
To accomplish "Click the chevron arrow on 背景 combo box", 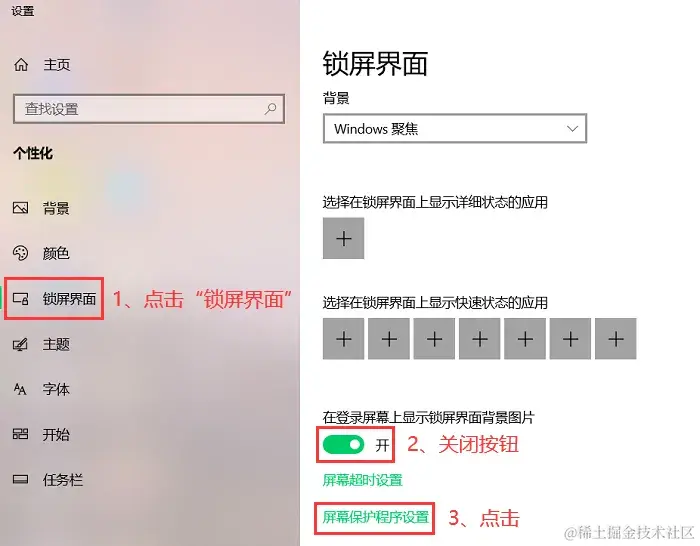I will 572,129.
